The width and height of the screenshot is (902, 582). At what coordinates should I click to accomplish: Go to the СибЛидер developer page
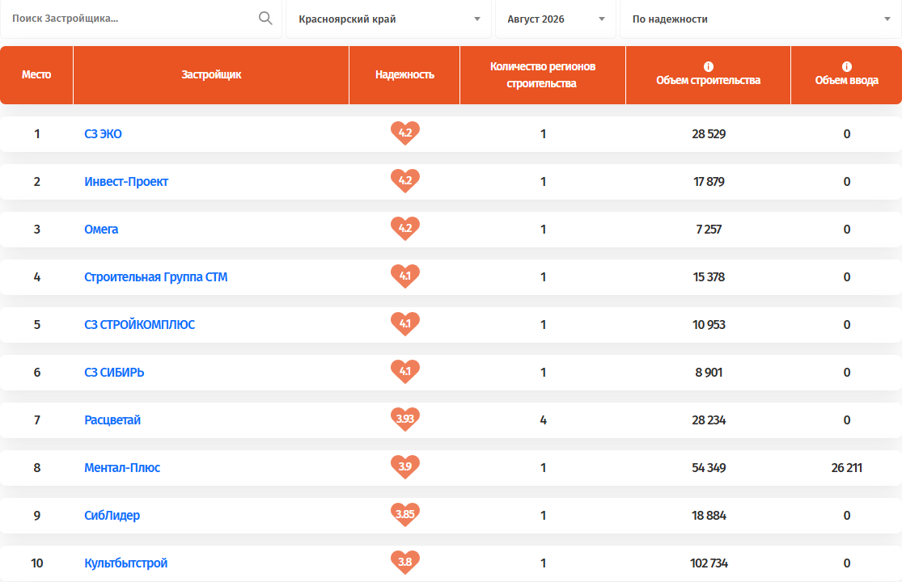[x=112, y=516]
